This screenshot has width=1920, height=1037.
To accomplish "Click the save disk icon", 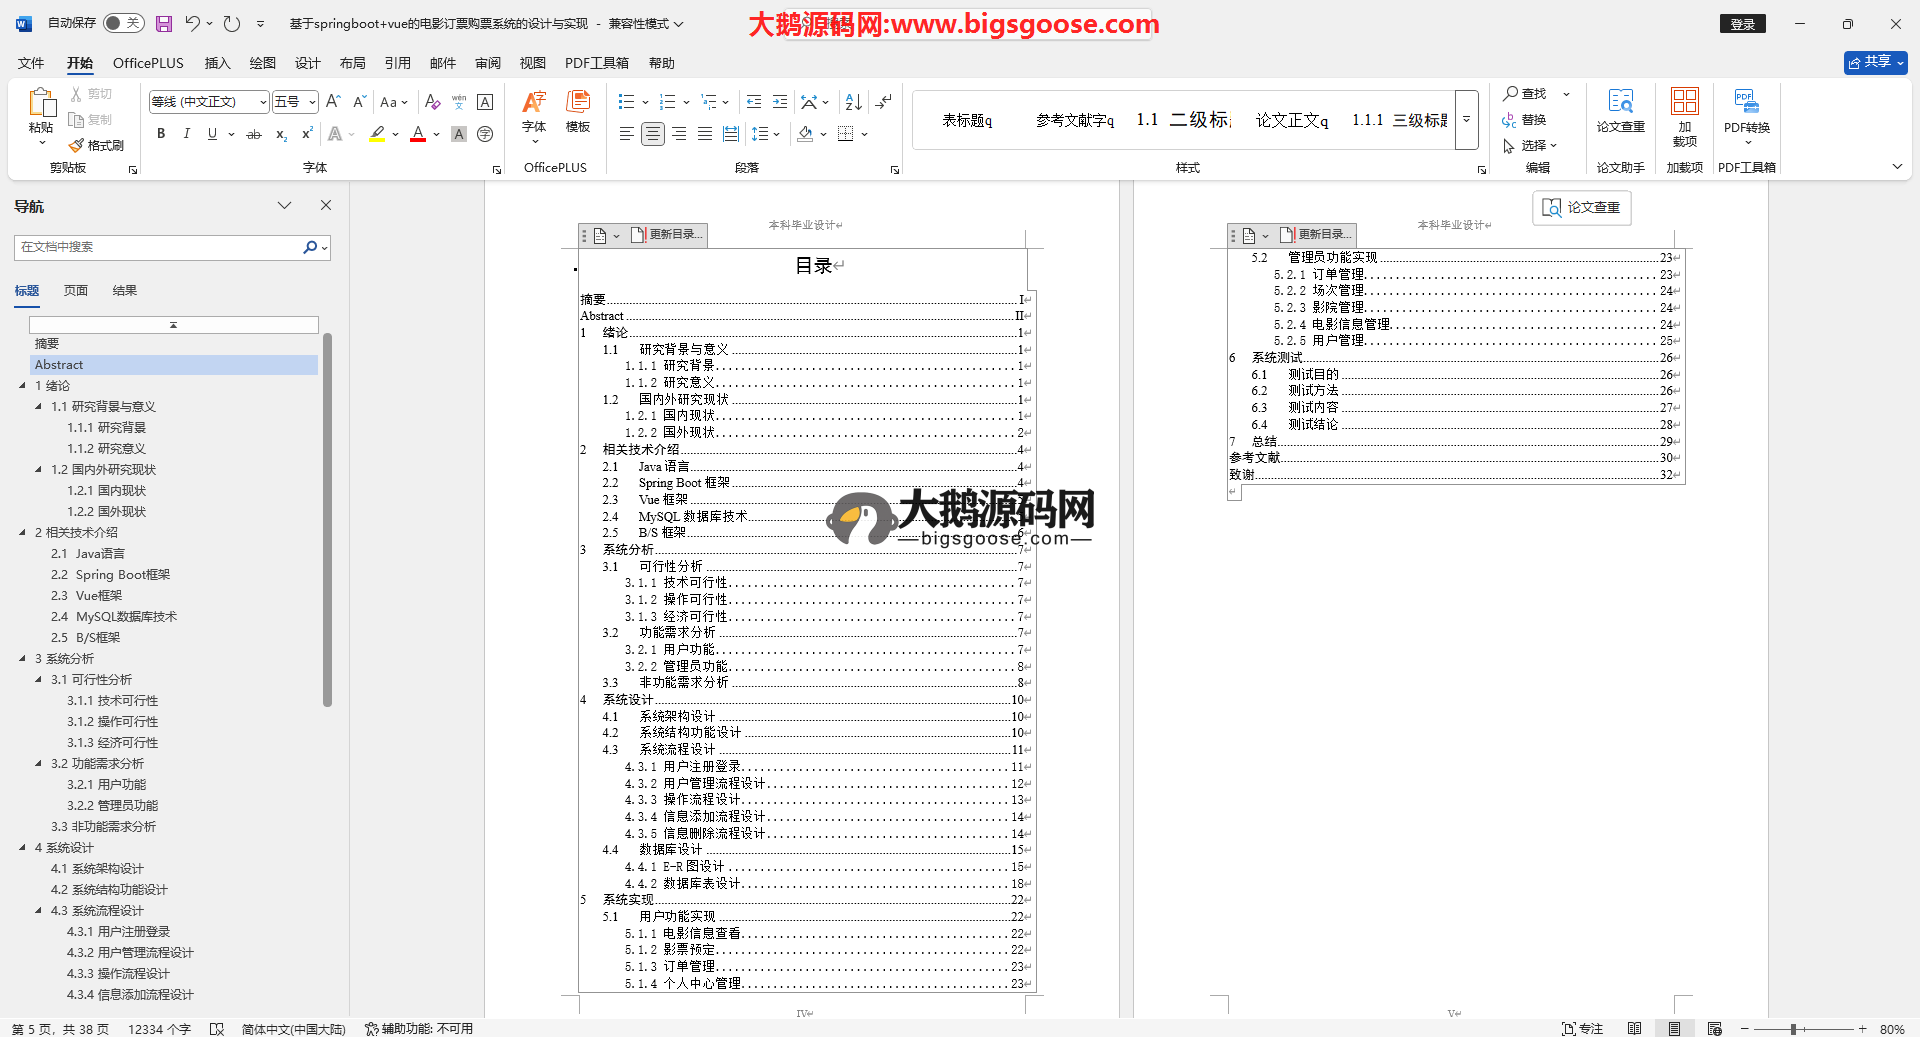I will click(x=164, y=23).
